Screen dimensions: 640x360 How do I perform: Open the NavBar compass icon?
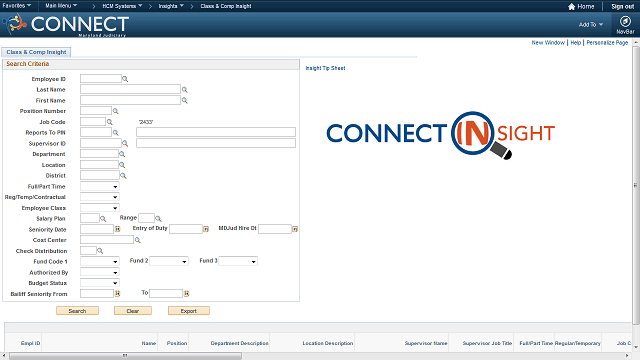[x=625, y=21]
